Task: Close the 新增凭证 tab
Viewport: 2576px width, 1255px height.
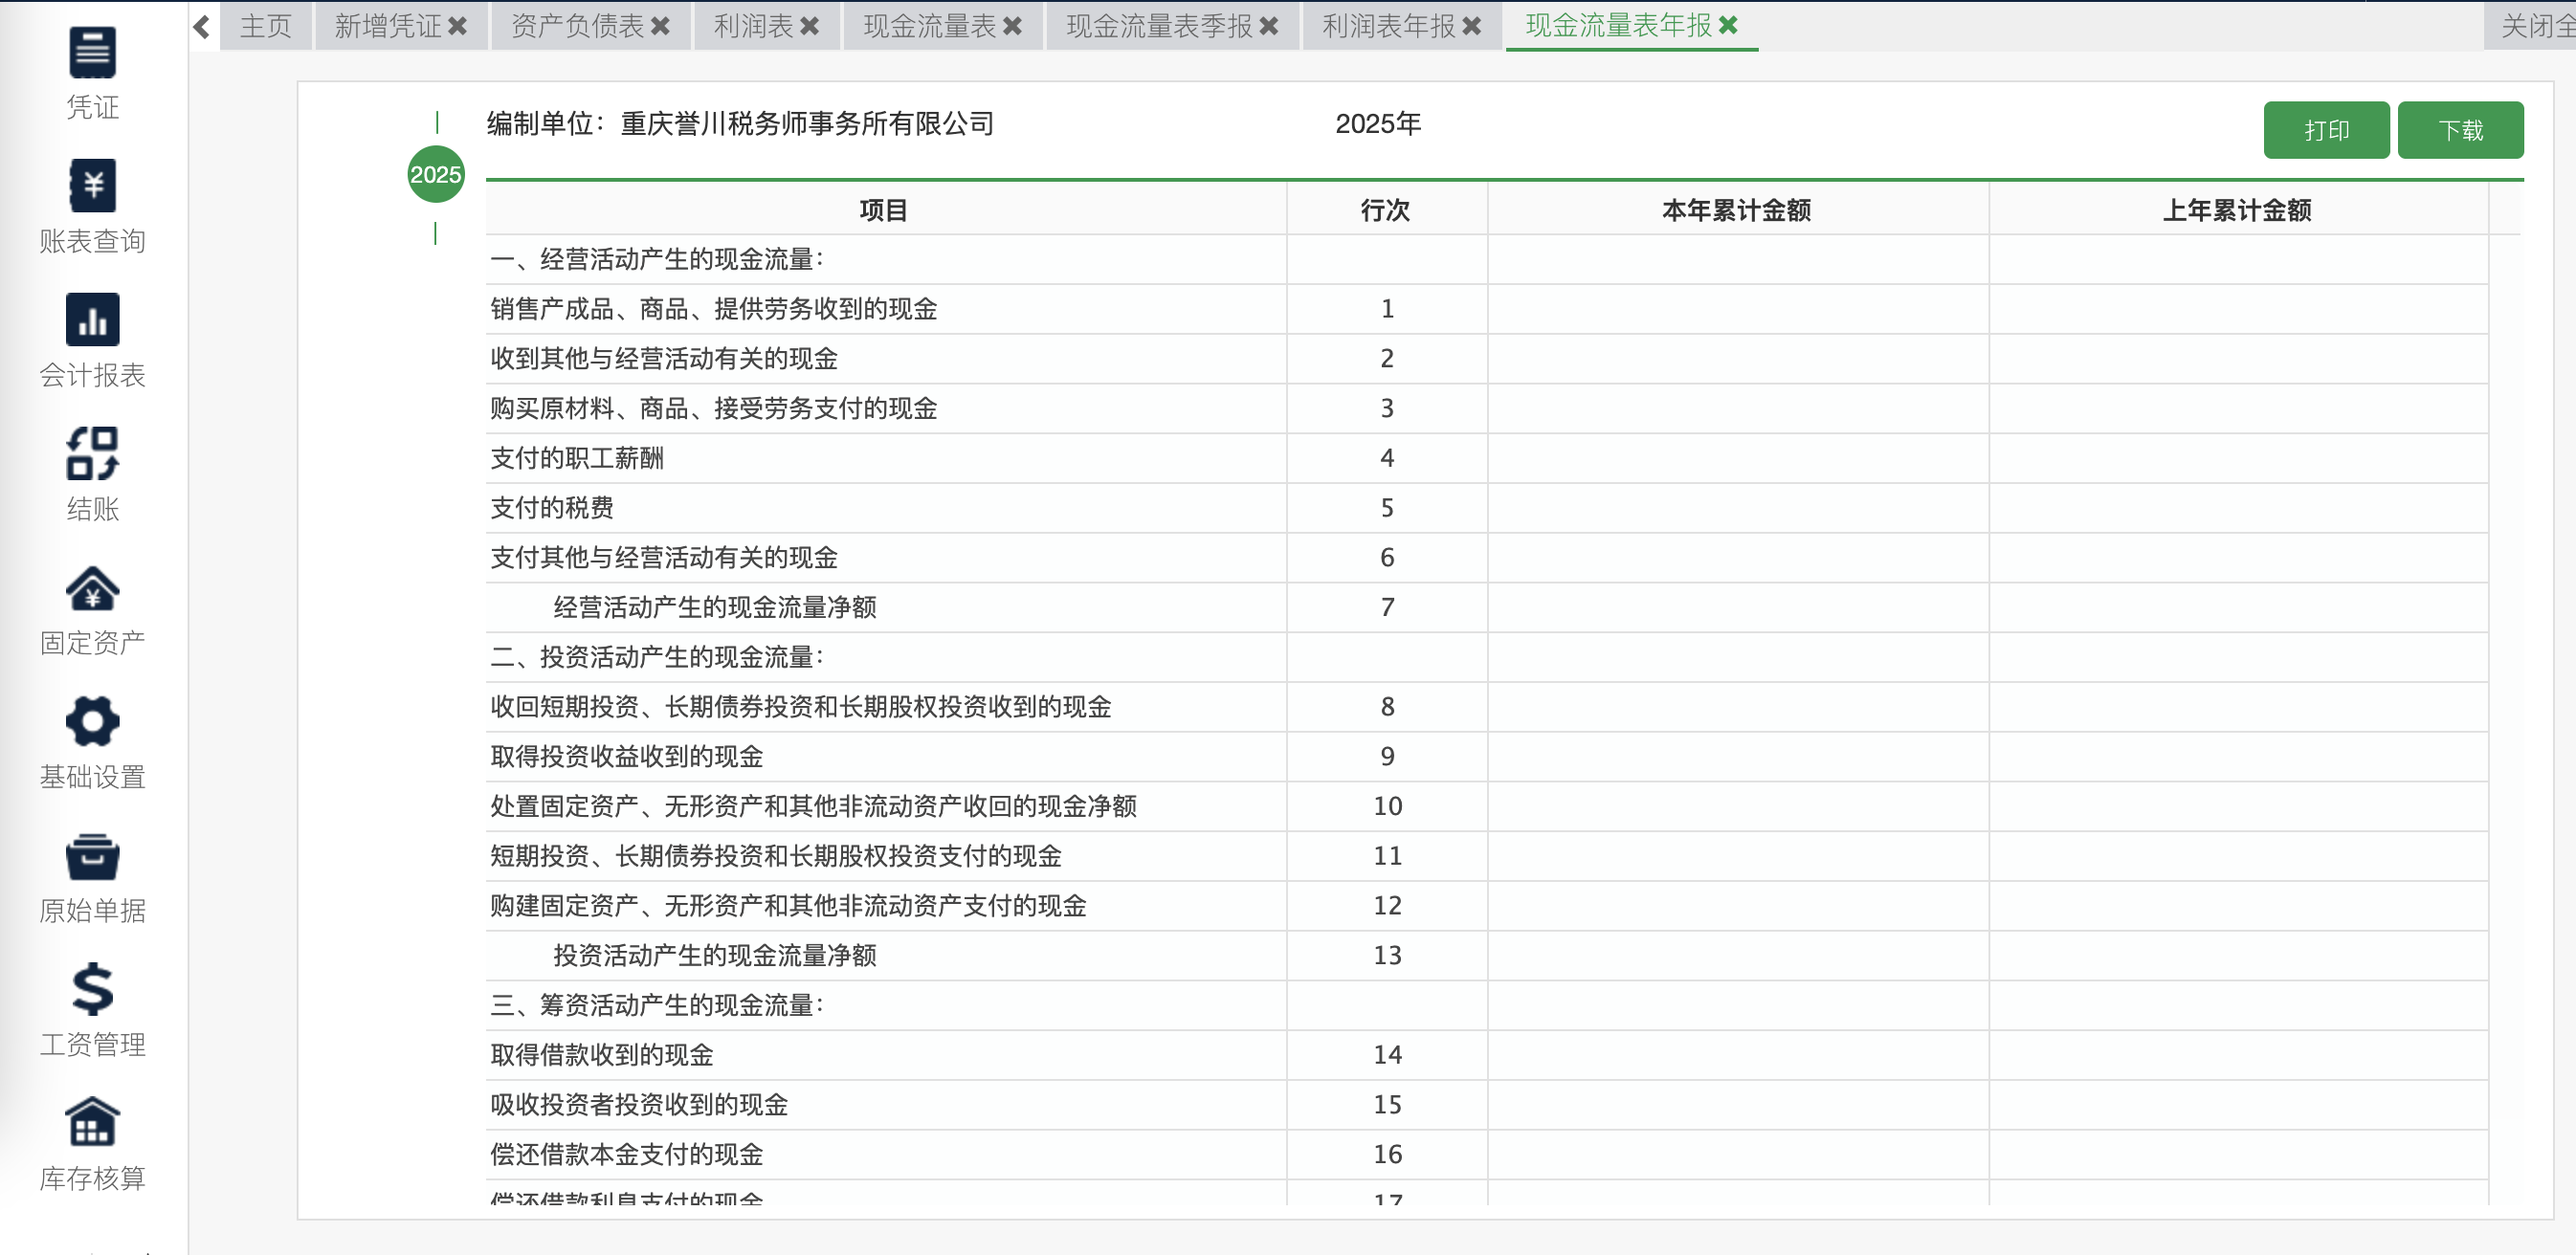Action: (x=458, y=26)
